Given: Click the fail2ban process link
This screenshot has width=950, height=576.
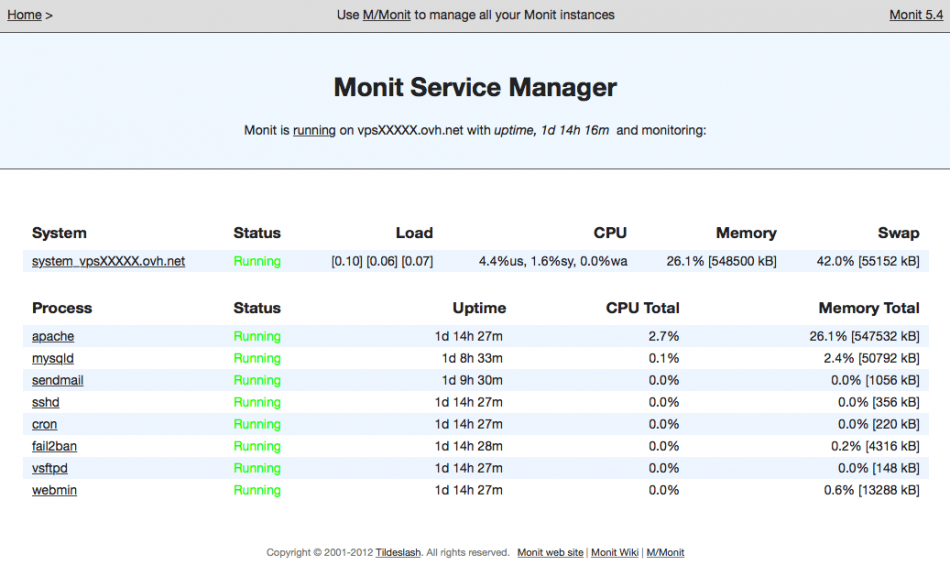Looking at the screenshot, I should [x=55, y=446].
